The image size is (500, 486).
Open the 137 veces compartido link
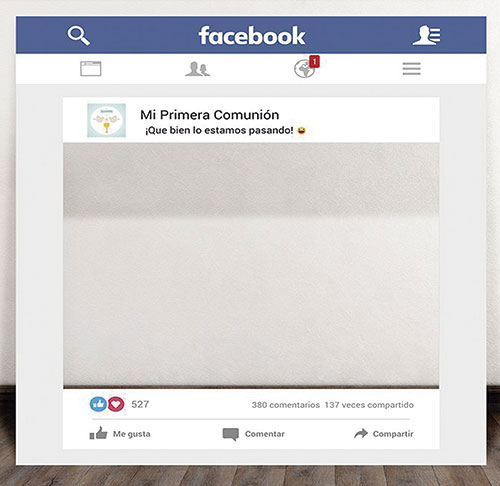coord(369,405)
